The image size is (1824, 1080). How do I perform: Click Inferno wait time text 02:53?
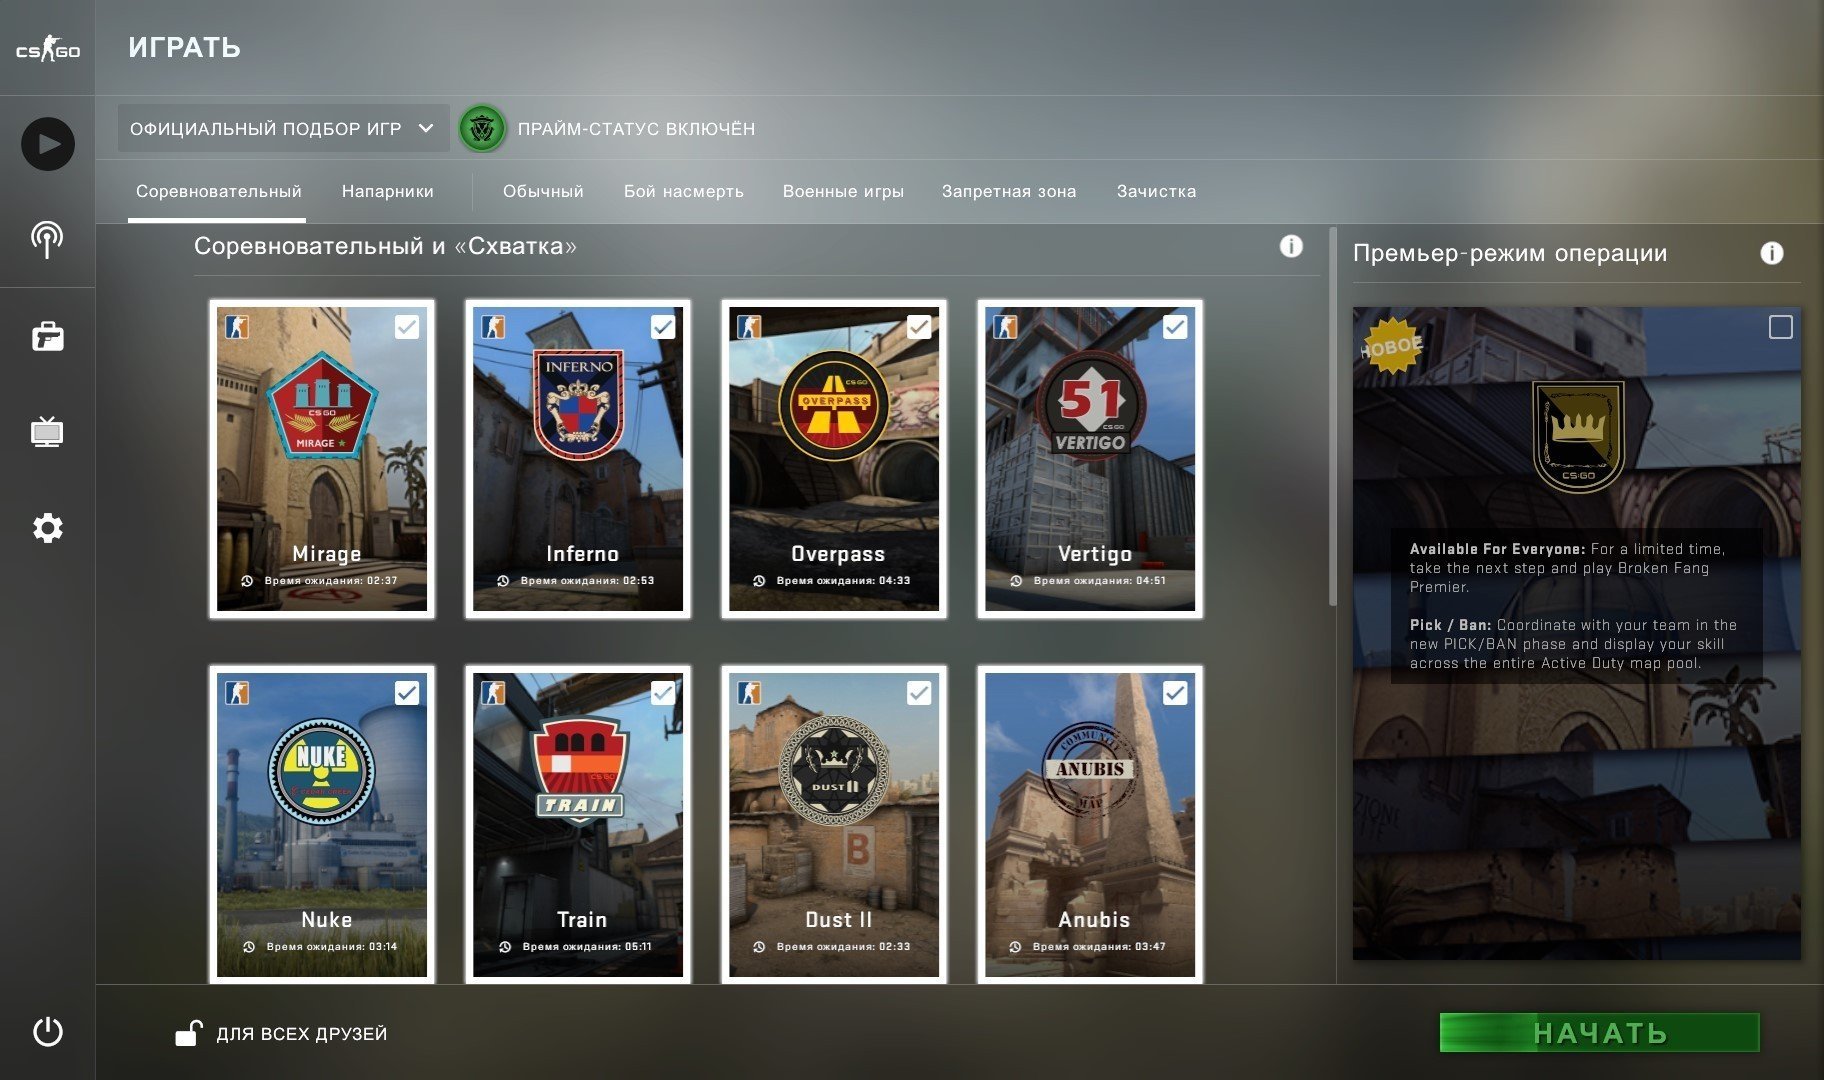tap(587, 581)
